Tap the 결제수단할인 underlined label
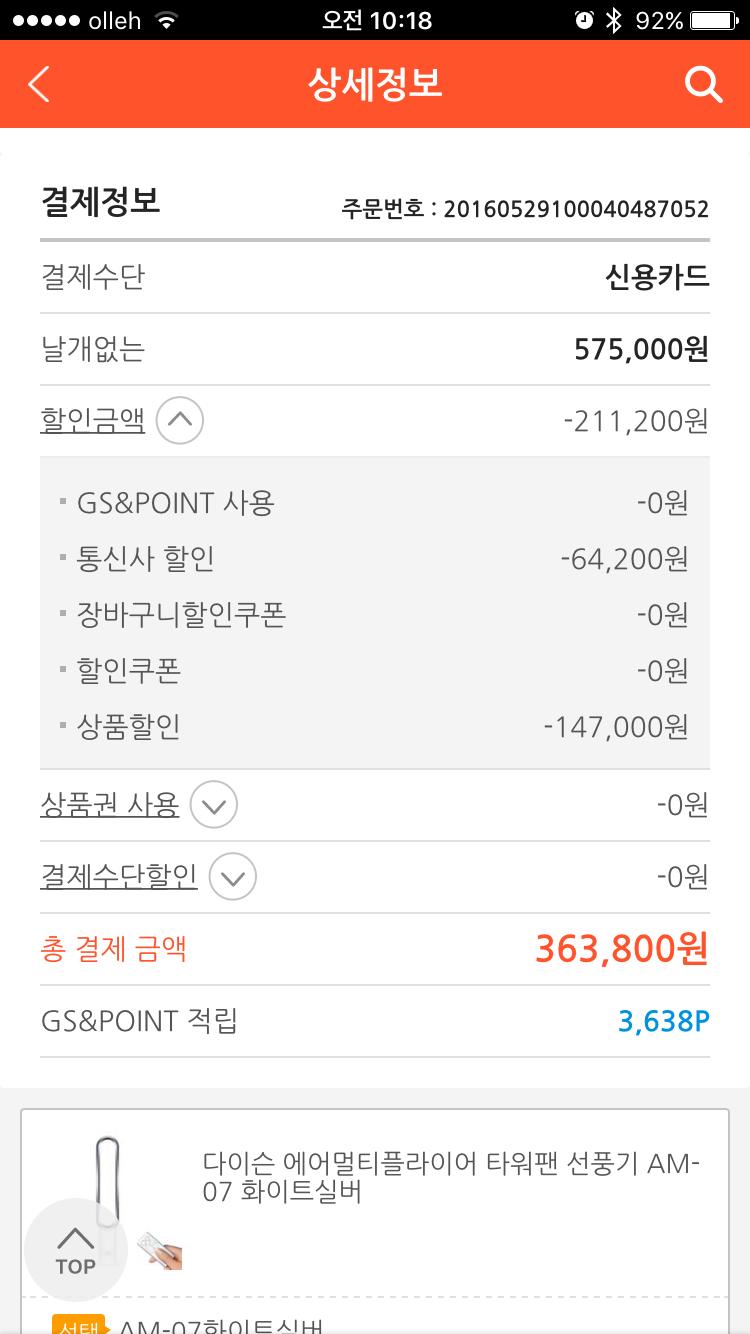Screen dimensions: 750x1334 pyautogui.click(x=118, y=877)
